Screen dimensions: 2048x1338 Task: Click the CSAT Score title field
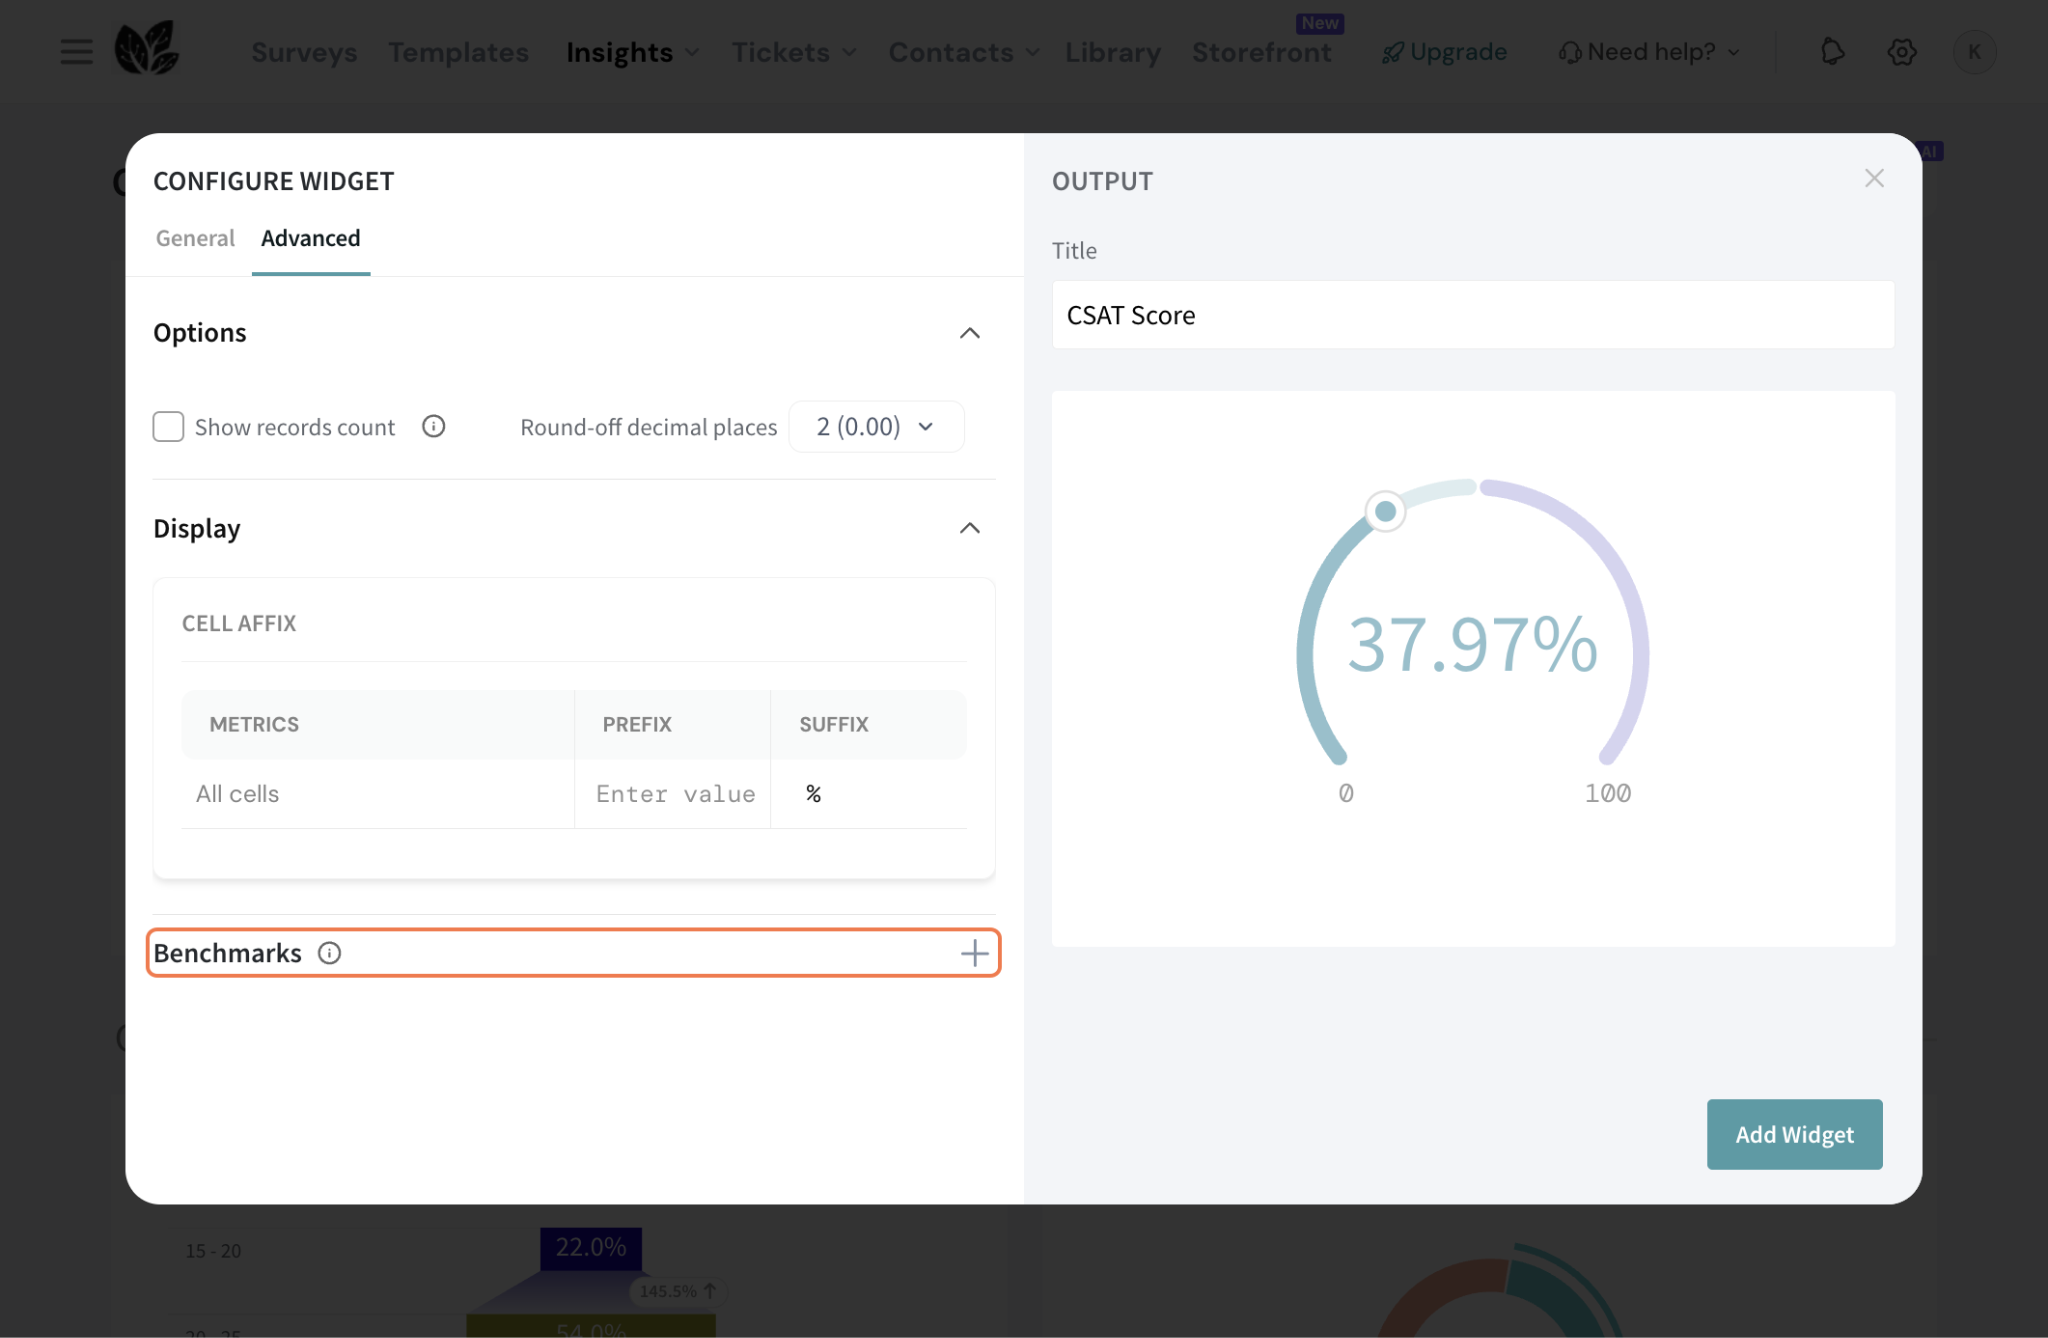[x=1472, y=315]
